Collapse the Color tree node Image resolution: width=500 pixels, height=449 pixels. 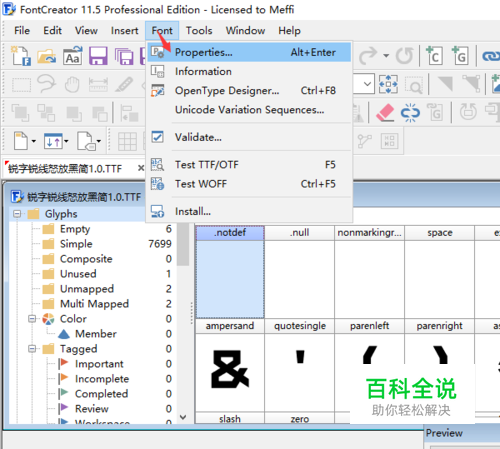coord(32,319)
